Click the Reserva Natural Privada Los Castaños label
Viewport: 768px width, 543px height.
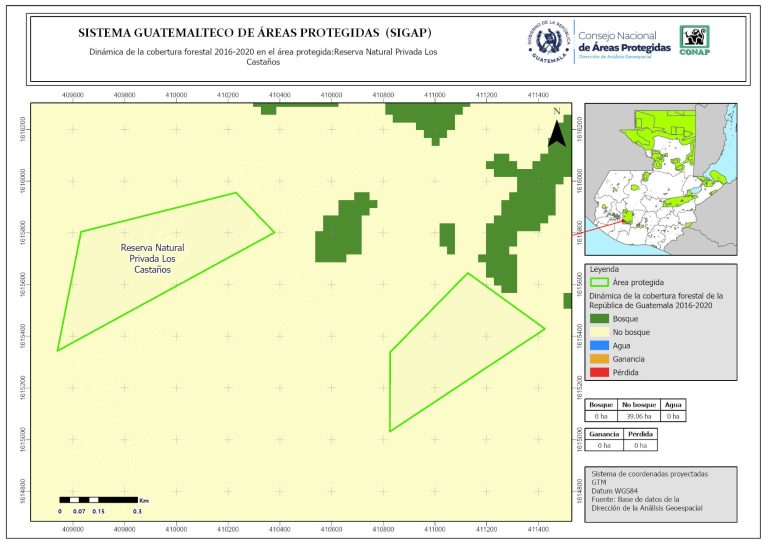coord(152,258)
